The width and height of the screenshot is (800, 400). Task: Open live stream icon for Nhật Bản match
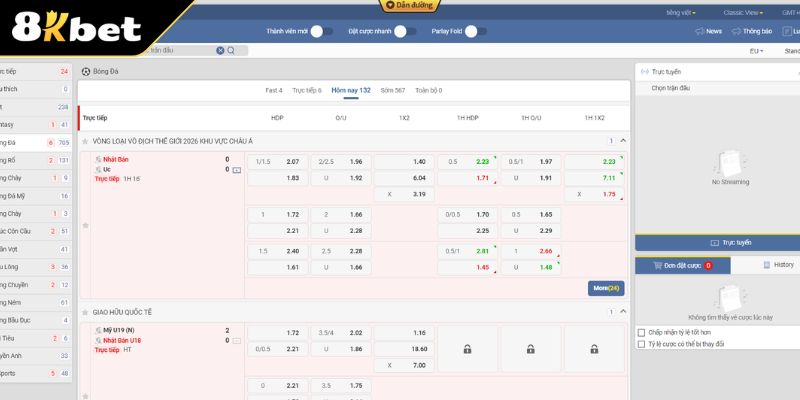click(237, 171)
